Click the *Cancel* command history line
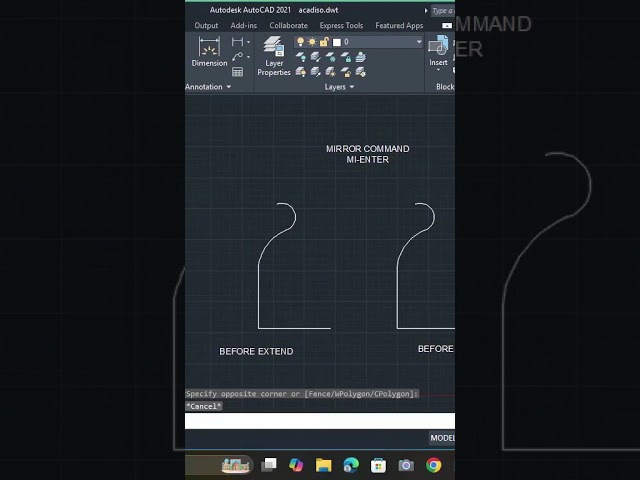 coord(204,406)
